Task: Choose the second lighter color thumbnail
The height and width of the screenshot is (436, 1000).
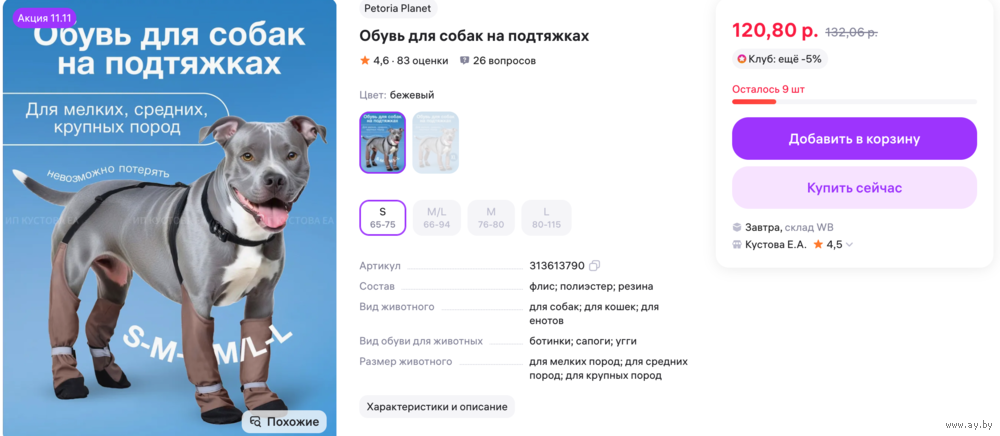Action: point(436,142)
